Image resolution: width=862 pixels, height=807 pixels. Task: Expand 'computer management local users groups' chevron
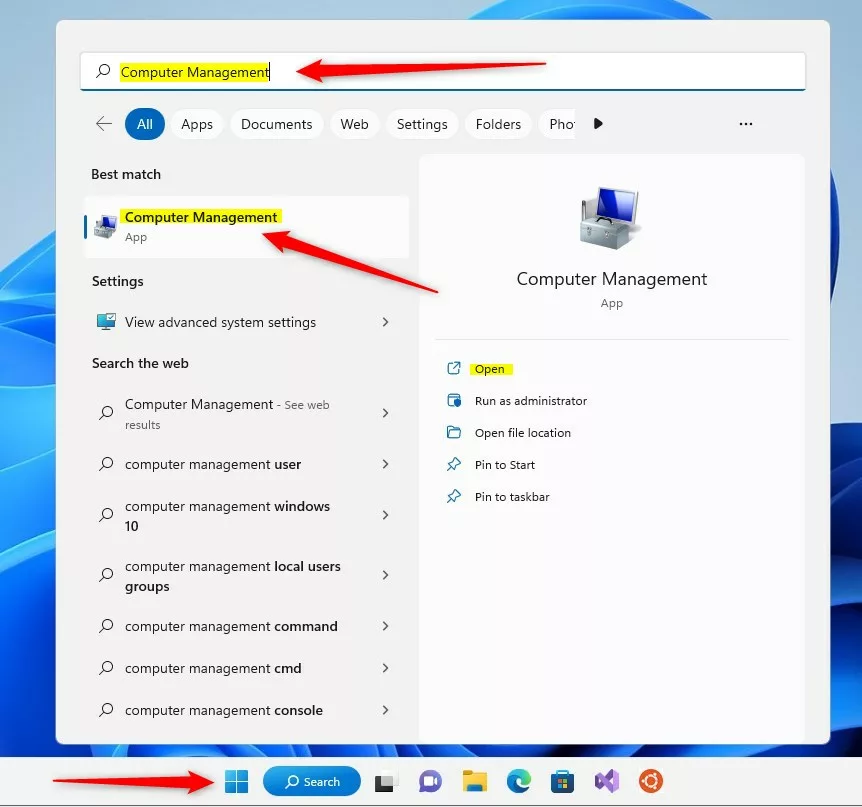385,575
